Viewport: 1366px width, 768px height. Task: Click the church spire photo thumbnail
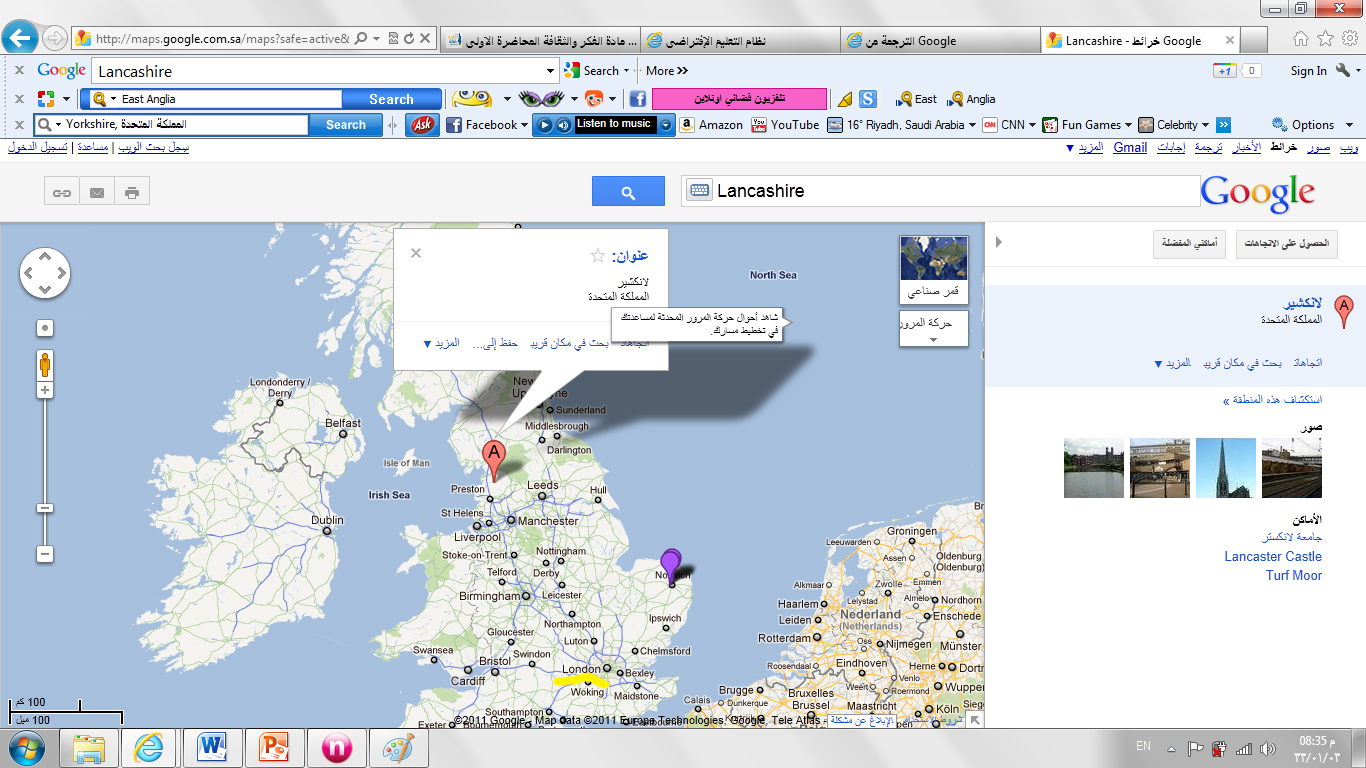1226,468
